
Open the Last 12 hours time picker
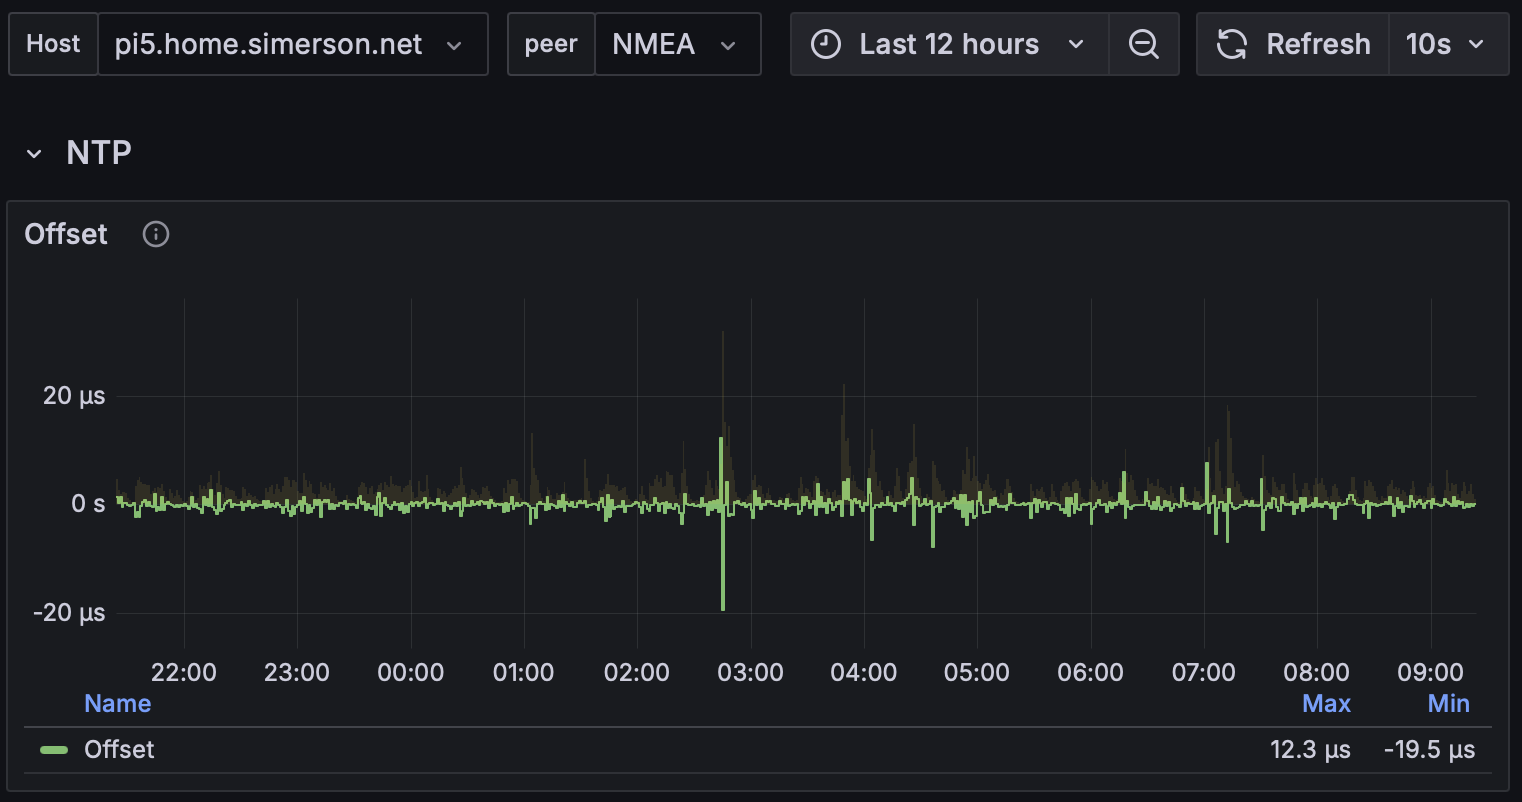949,44
